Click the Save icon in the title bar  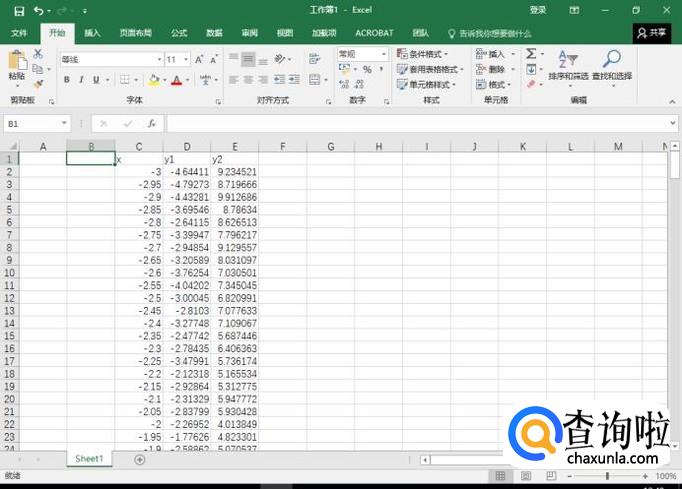(19, 11)
